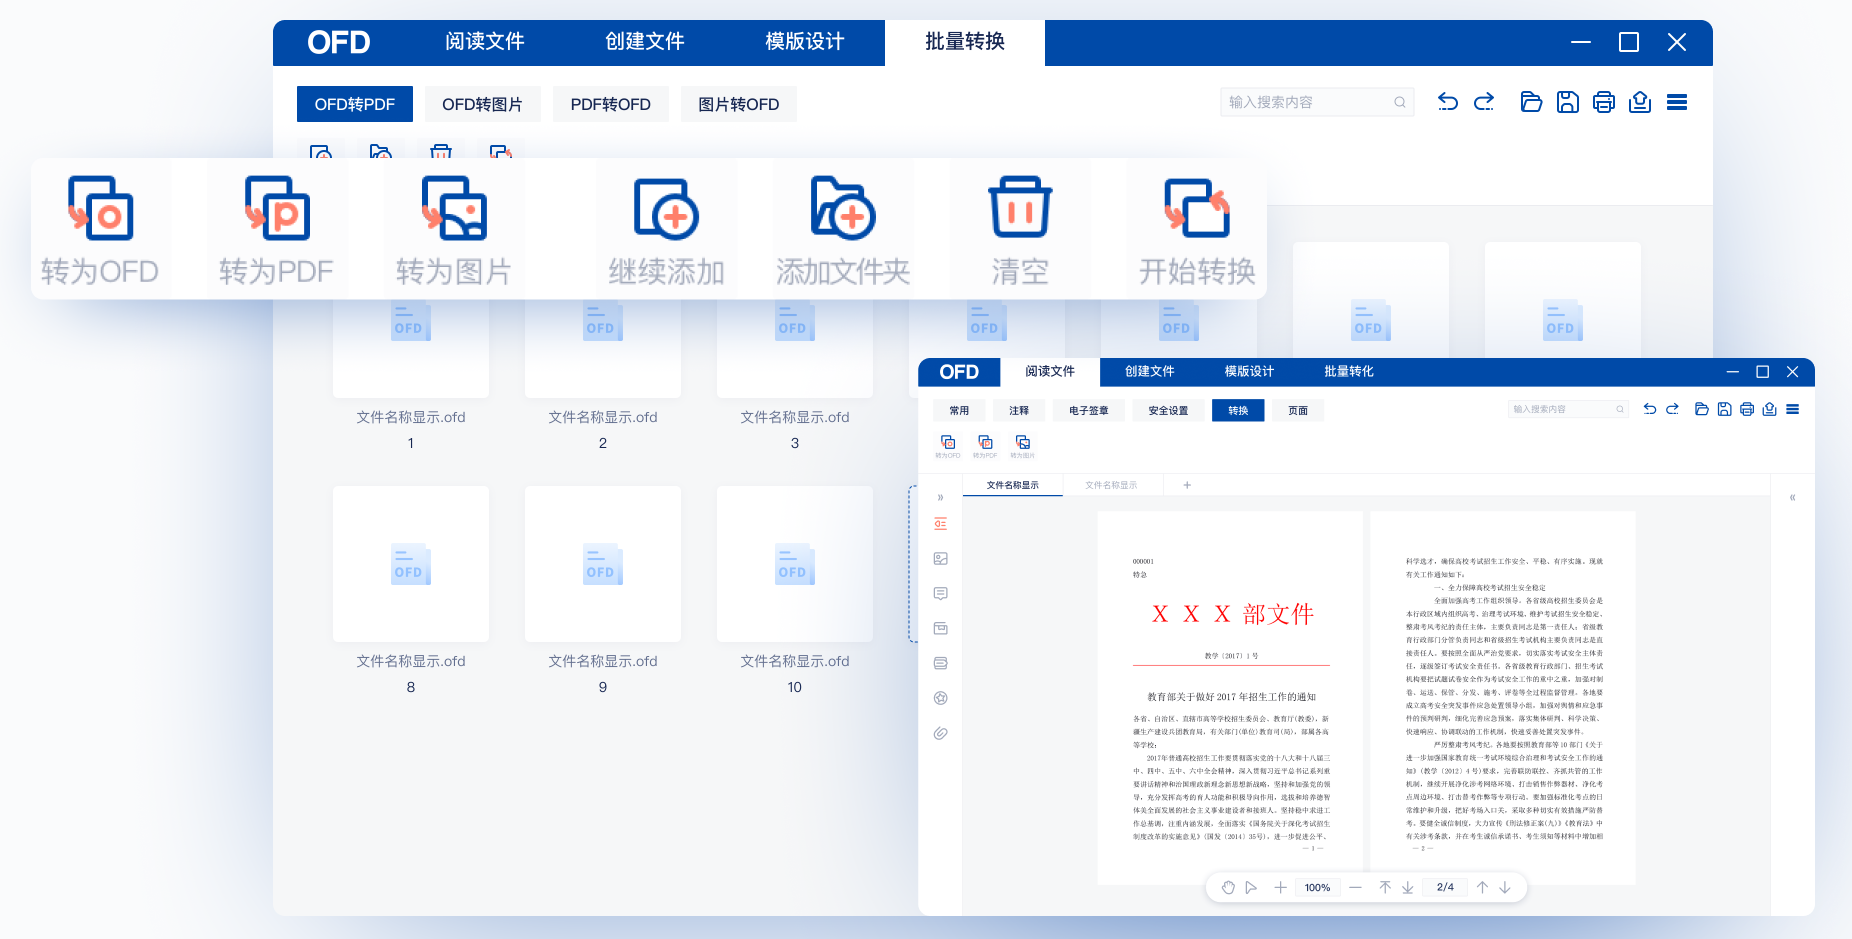Open the attachments paperclip in the reader sidebar
Image resolution: width=1852 pixels, height=939 pixels.
[x=940, y=733]
